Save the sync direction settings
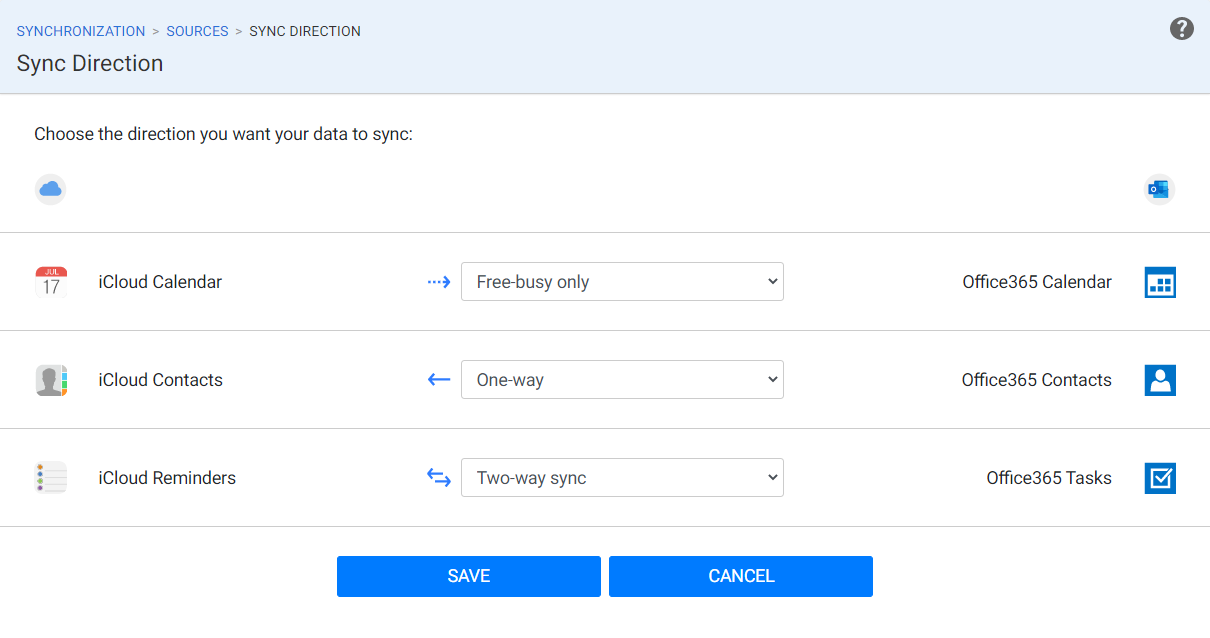This screenshot has width=1210, height=638. [469, 576]
